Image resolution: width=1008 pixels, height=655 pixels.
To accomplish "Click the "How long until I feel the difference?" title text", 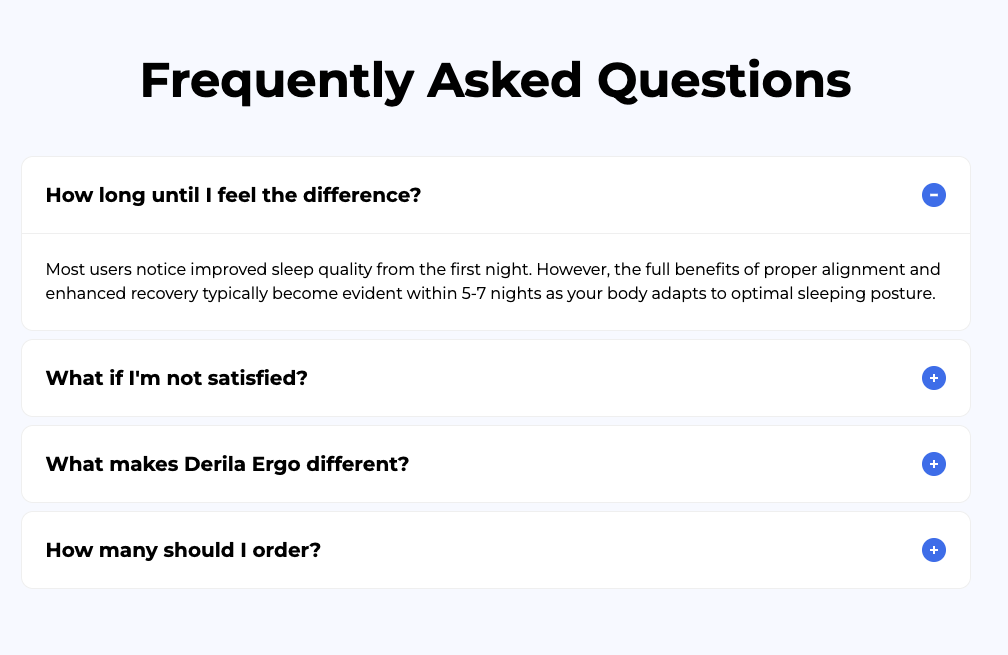I will [233, 195].
